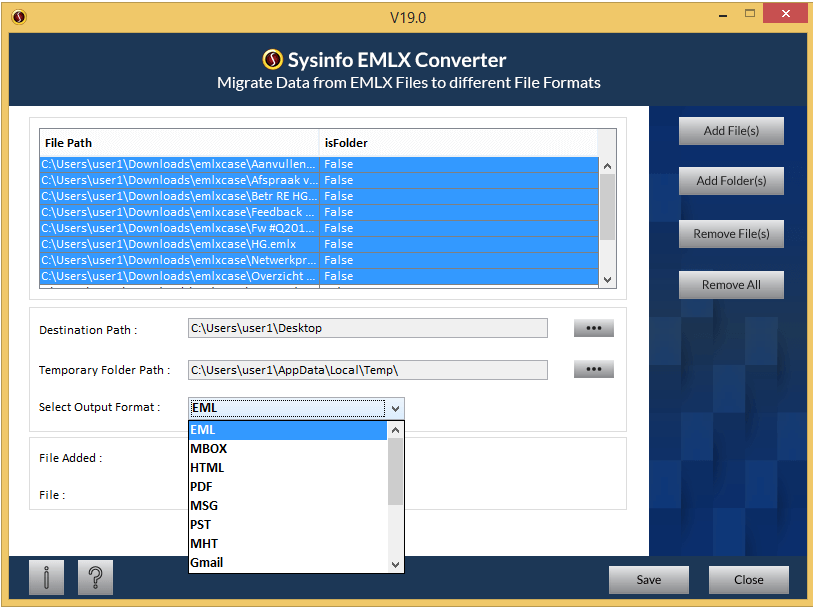The height and width of the screenshot is (607, 813).
Task: Select the Afspraak v... file row
Action: tap(319, 180)
